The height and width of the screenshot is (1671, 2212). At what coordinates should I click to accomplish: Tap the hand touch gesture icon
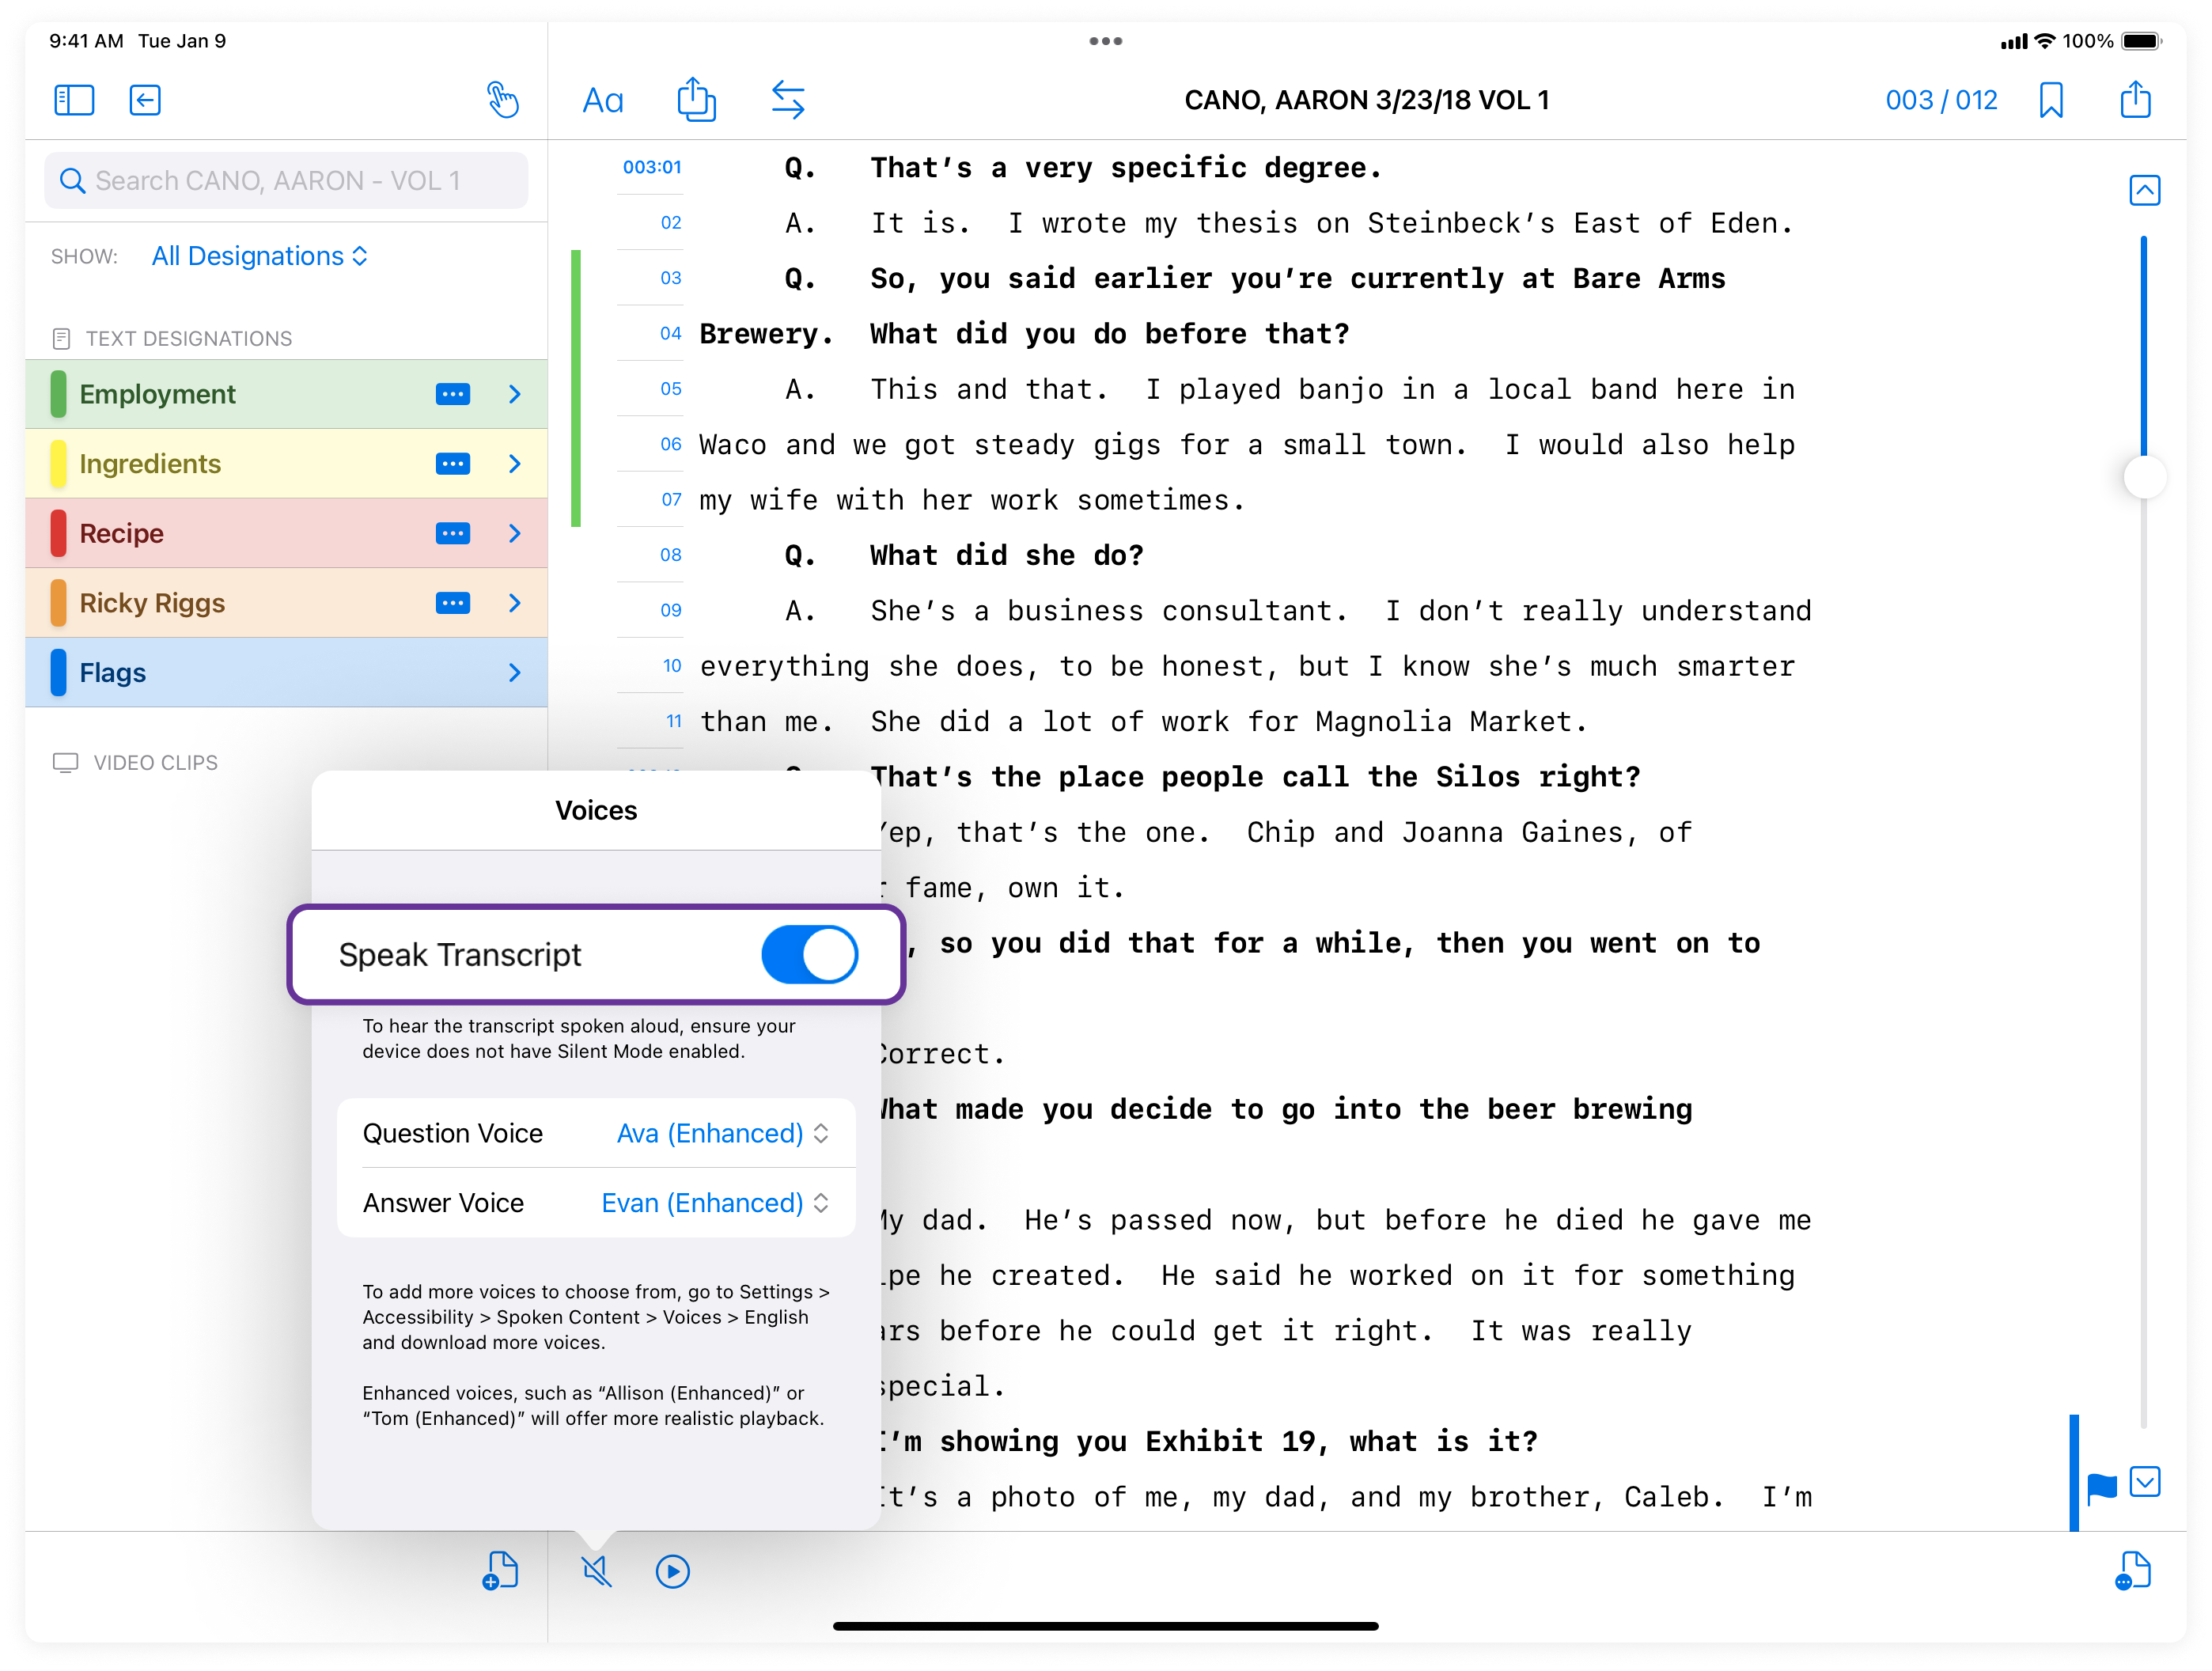(x=502, y=100)
